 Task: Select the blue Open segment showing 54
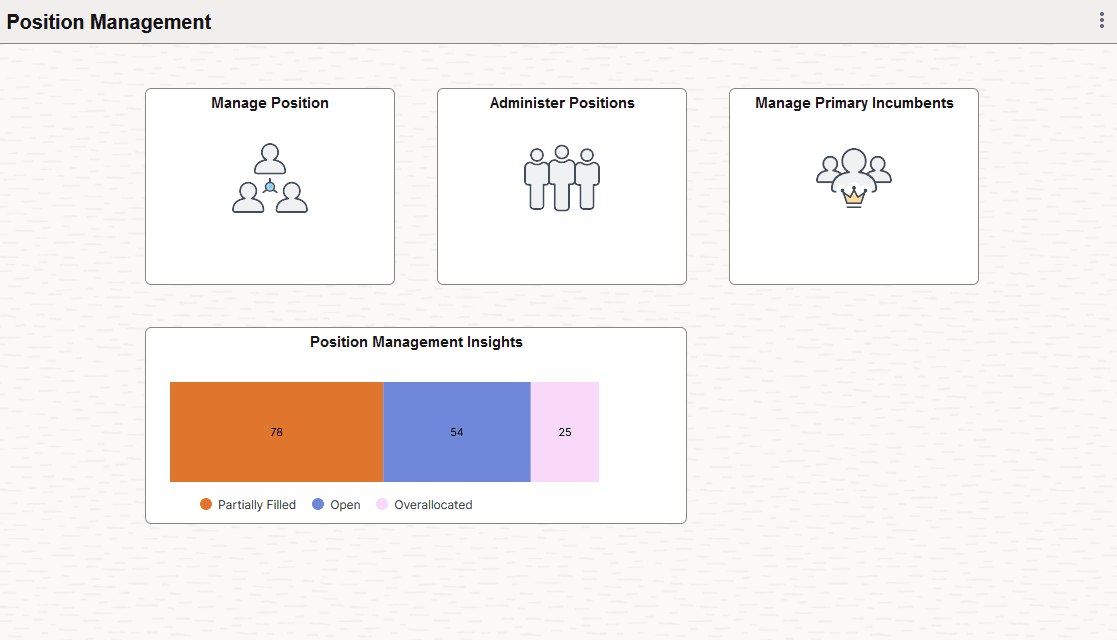tap(457, 432)
